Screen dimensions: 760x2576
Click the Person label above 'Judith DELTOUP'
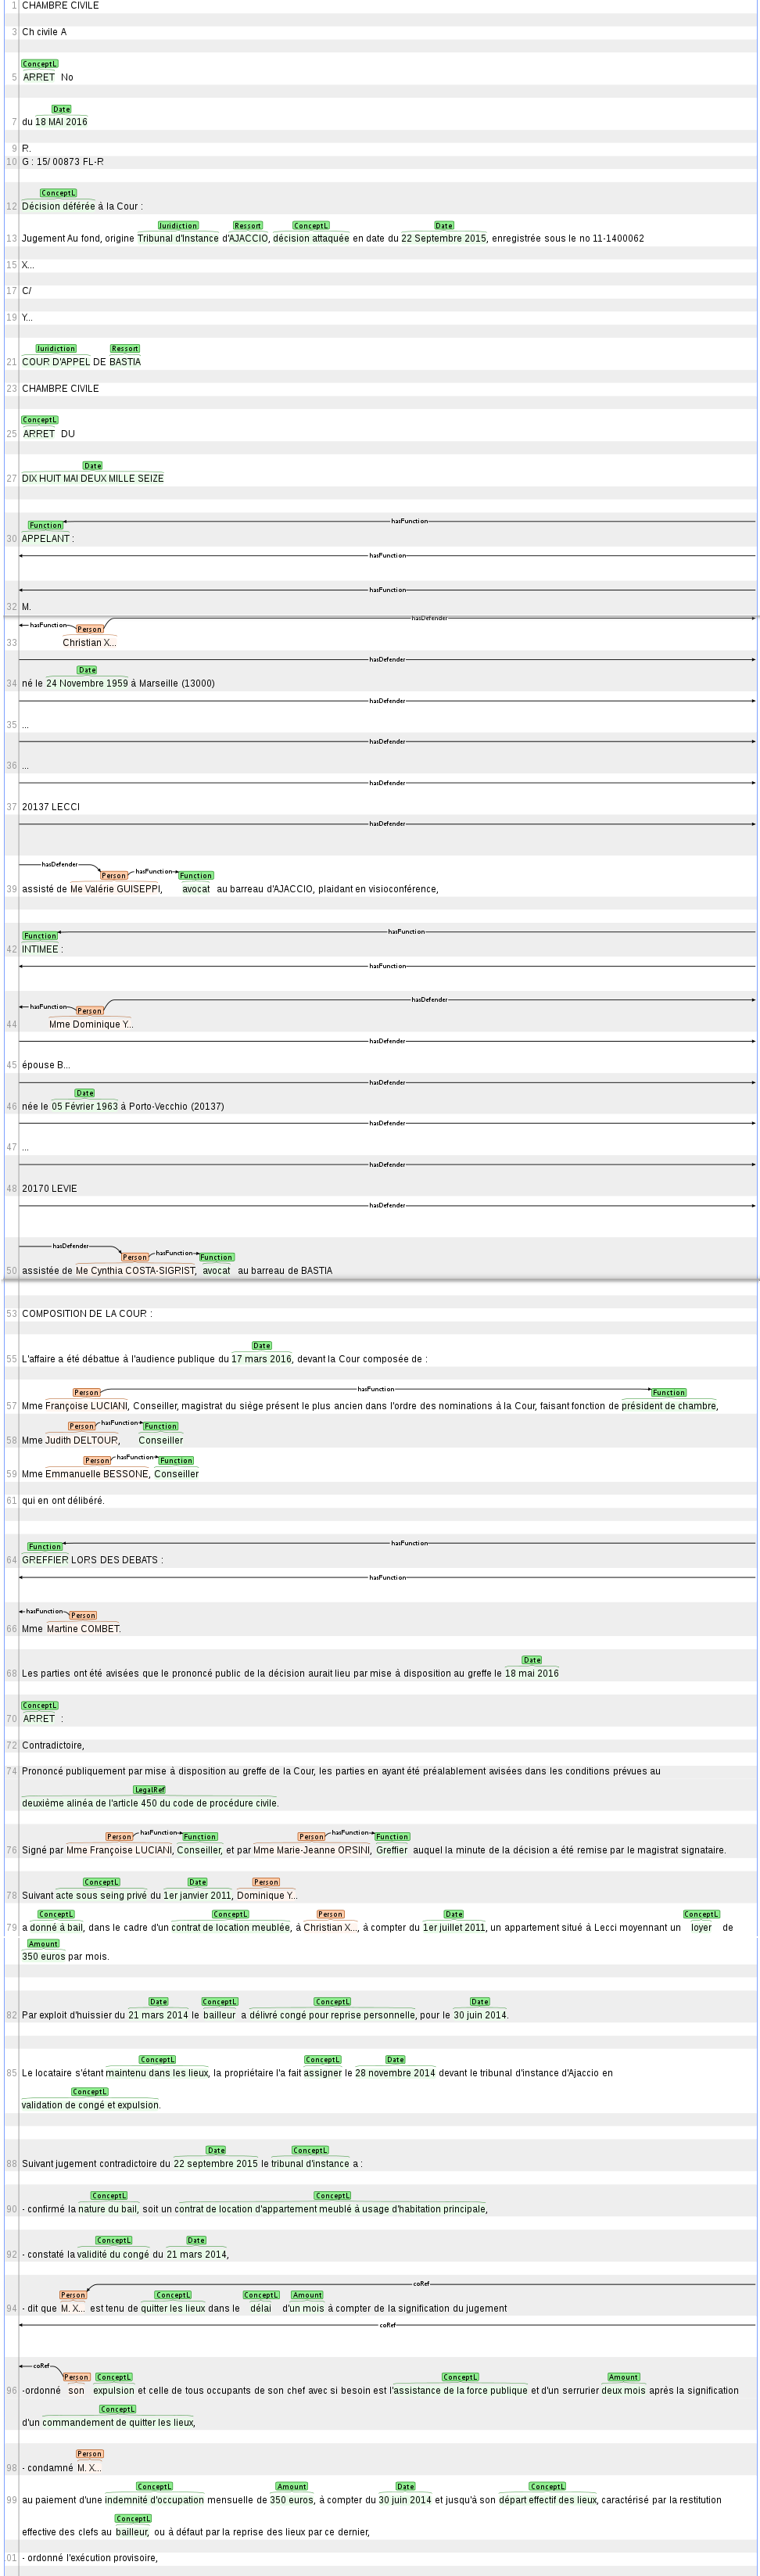click(x=82, y=1427)
